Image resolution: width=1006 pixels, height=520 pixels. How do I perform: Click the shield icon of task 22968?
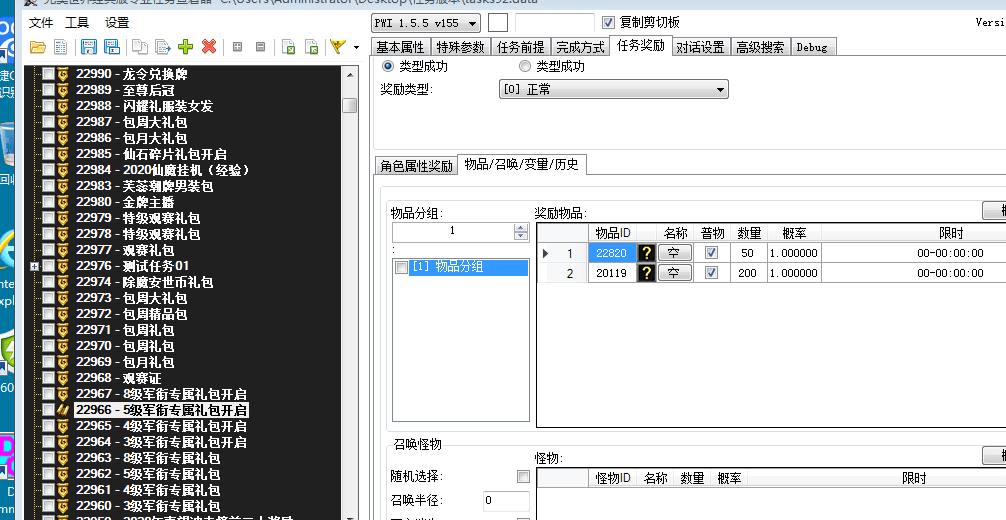[x=62, y=378]
